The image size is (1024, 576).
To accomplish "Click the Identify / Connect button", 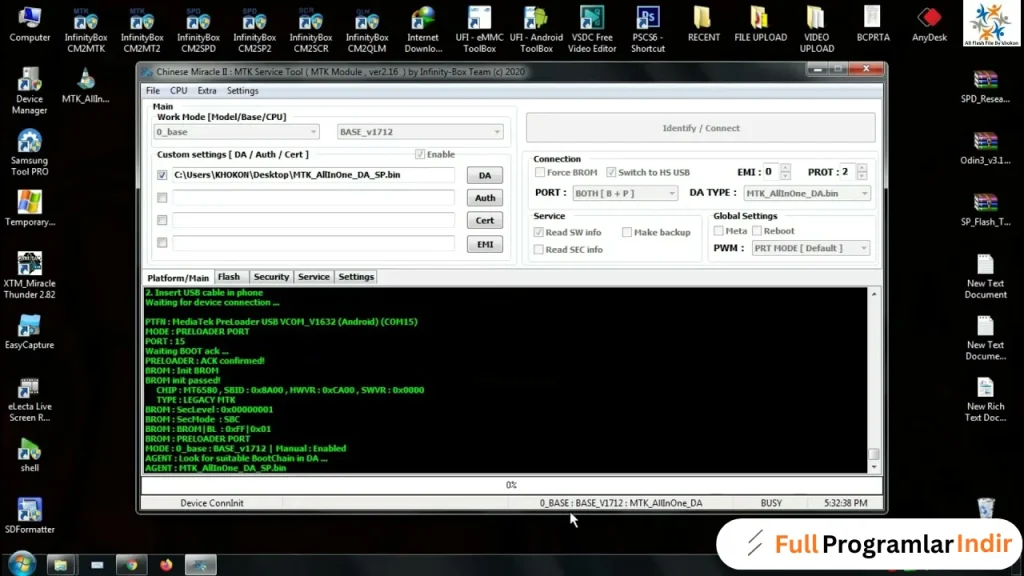I will 701,128.
